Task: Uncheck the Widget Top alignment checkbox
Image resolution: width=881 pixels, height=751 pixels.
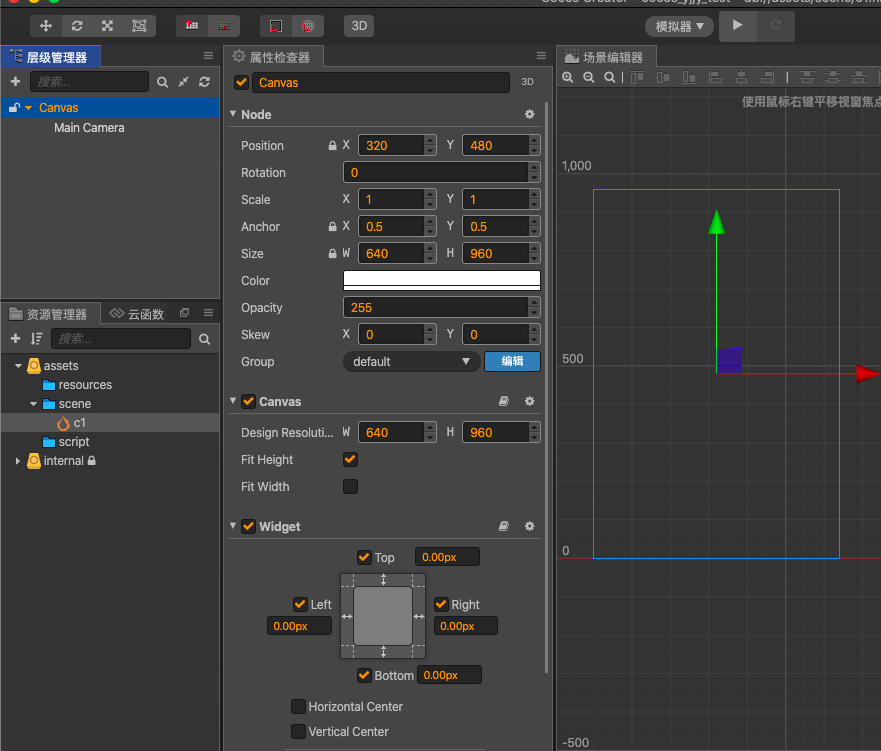Action: point(364,557)
